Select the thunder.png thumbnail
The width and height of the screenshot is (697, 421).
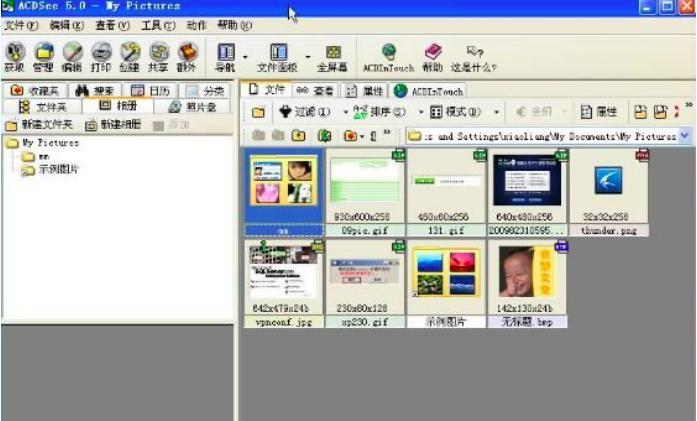click(608, 191)
